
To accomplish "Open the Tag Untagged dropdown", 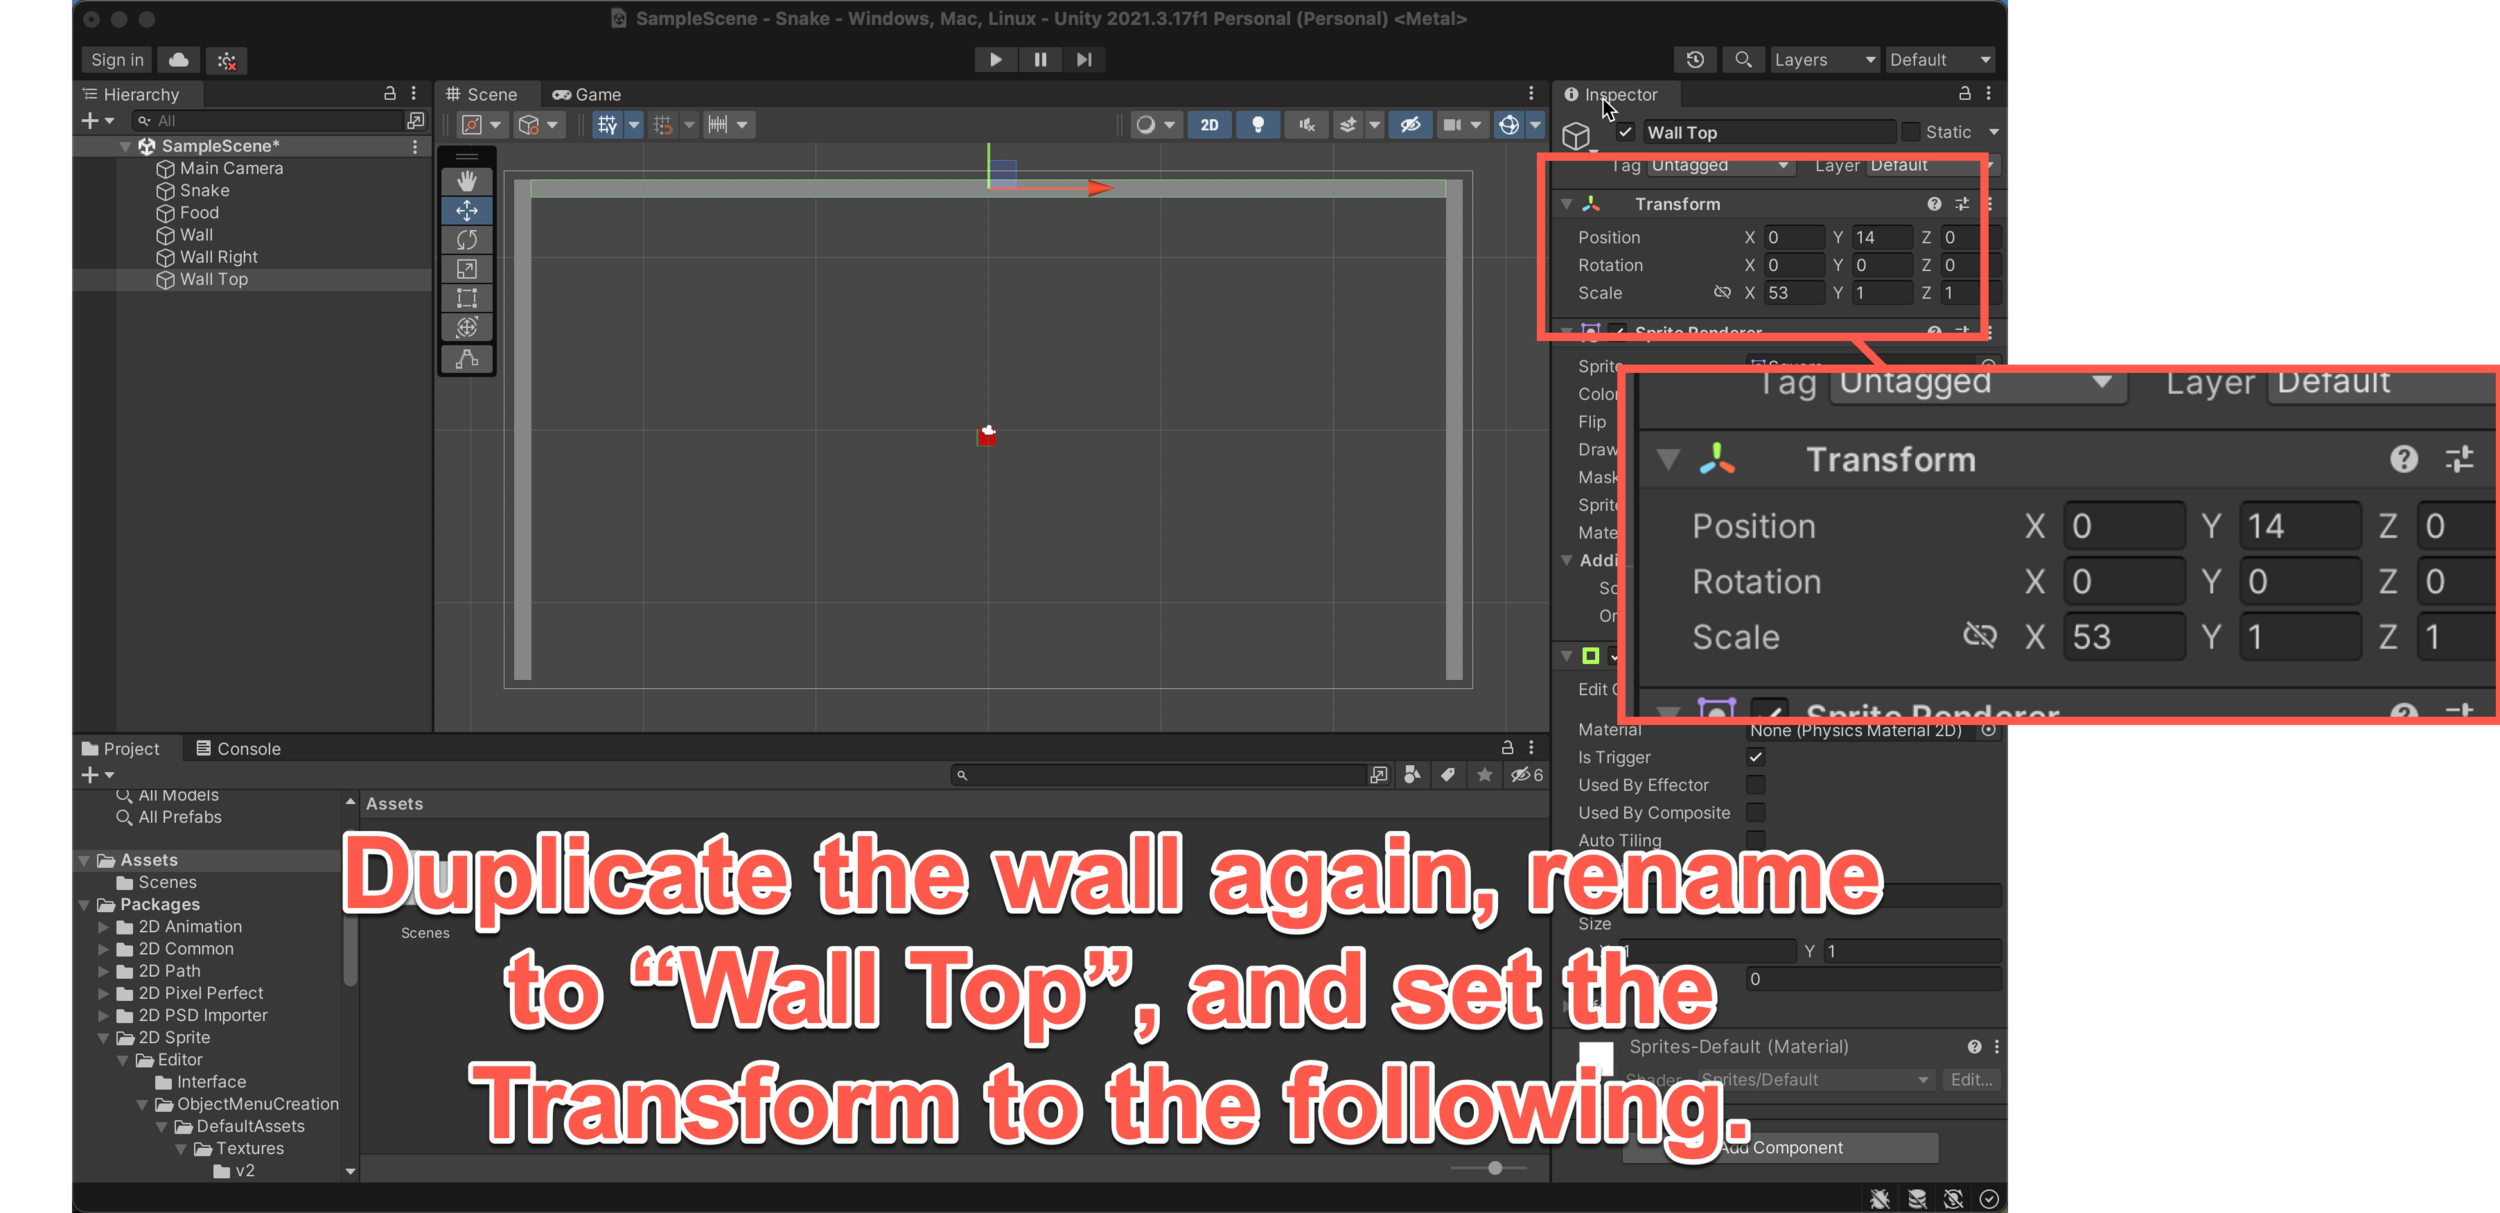I will [1718, 165].
